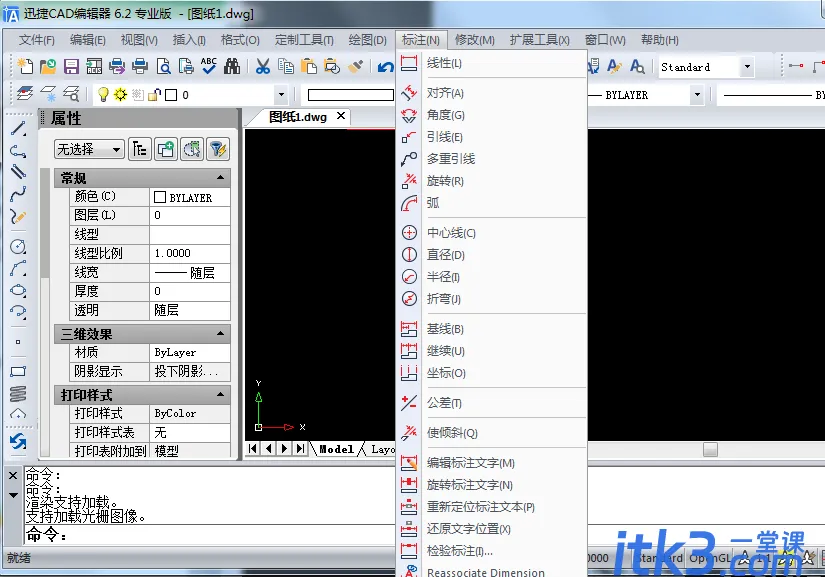825x577 pixels.
Task: Select the Line draw tool
Action: (18, 128)
